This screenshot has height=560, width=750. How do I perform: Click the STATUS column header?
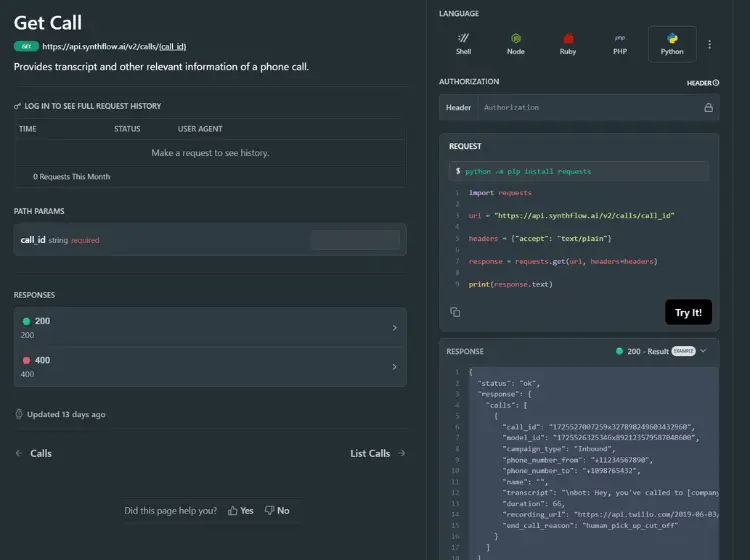127,129
